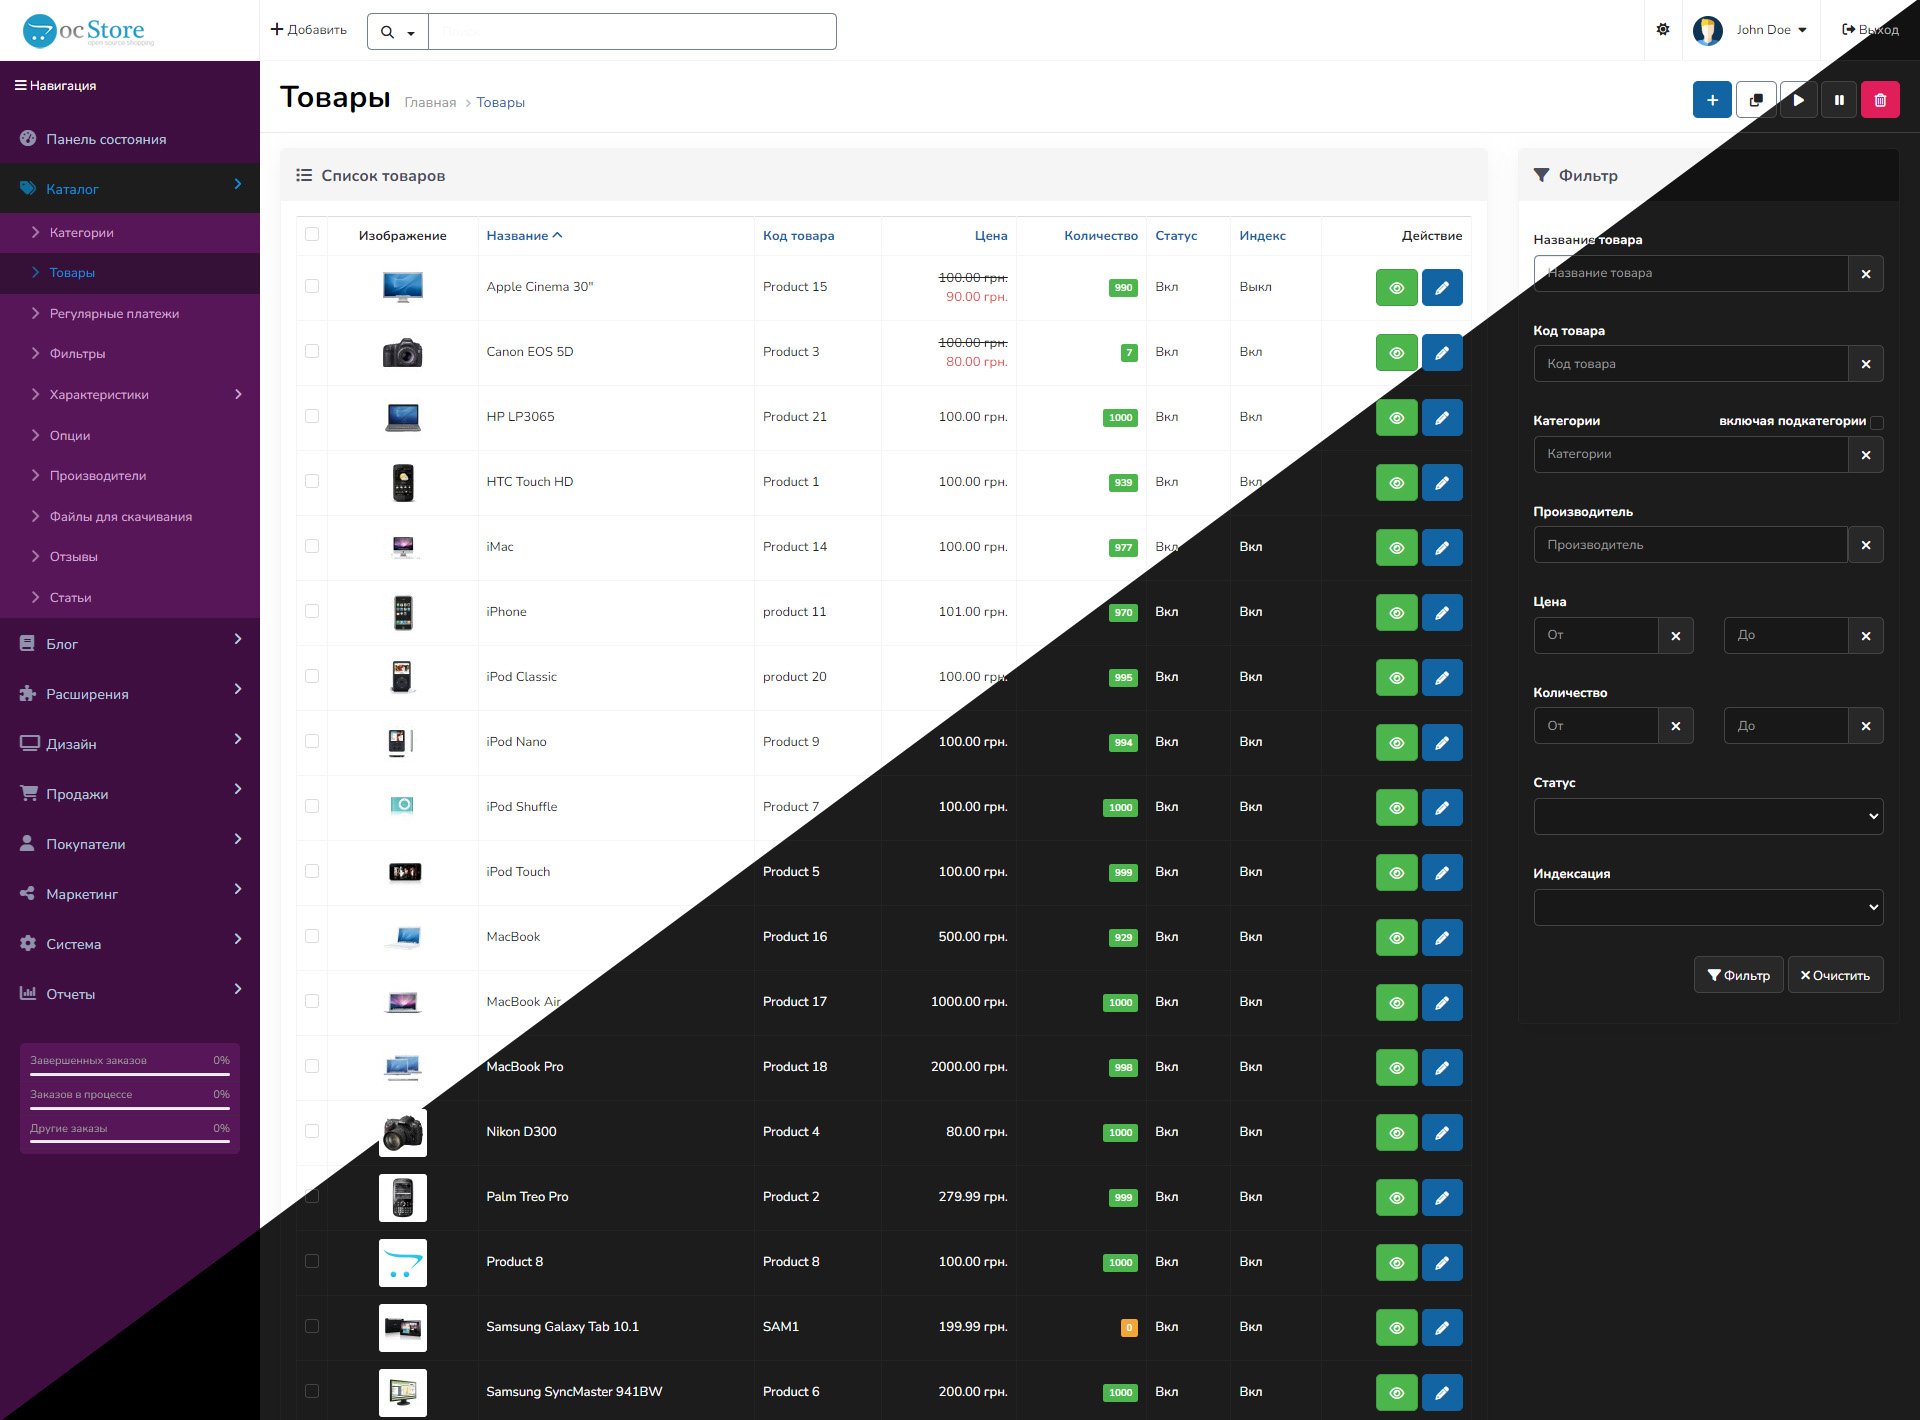Click the Очистить button

click(x=1835, y=975)
